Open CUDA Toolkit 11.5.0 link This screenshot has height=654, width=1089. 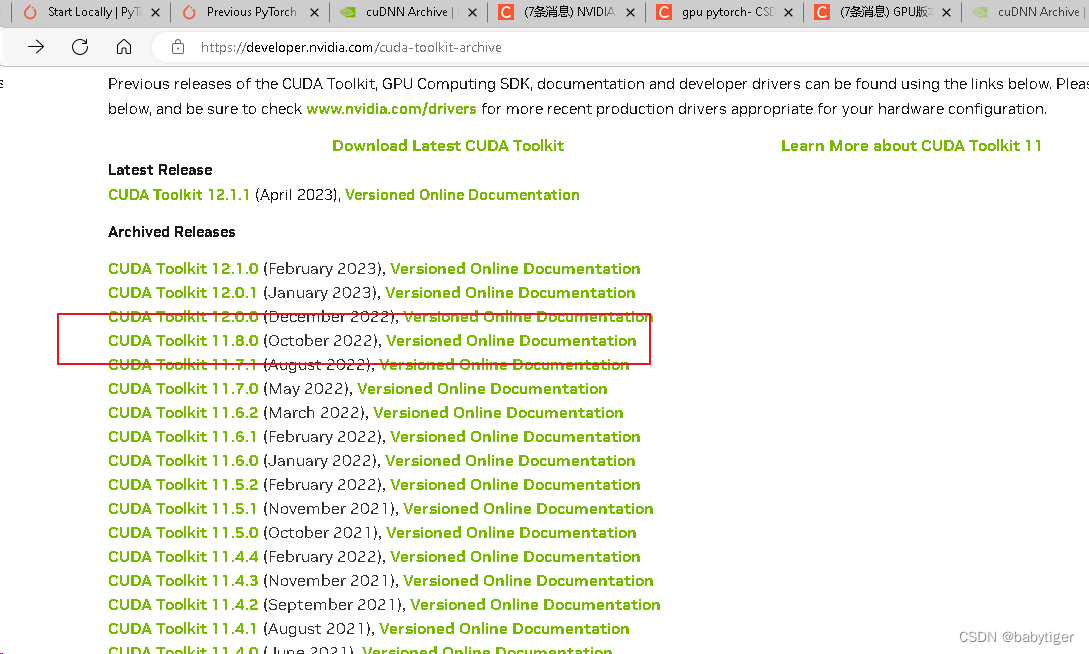point(183,533)
